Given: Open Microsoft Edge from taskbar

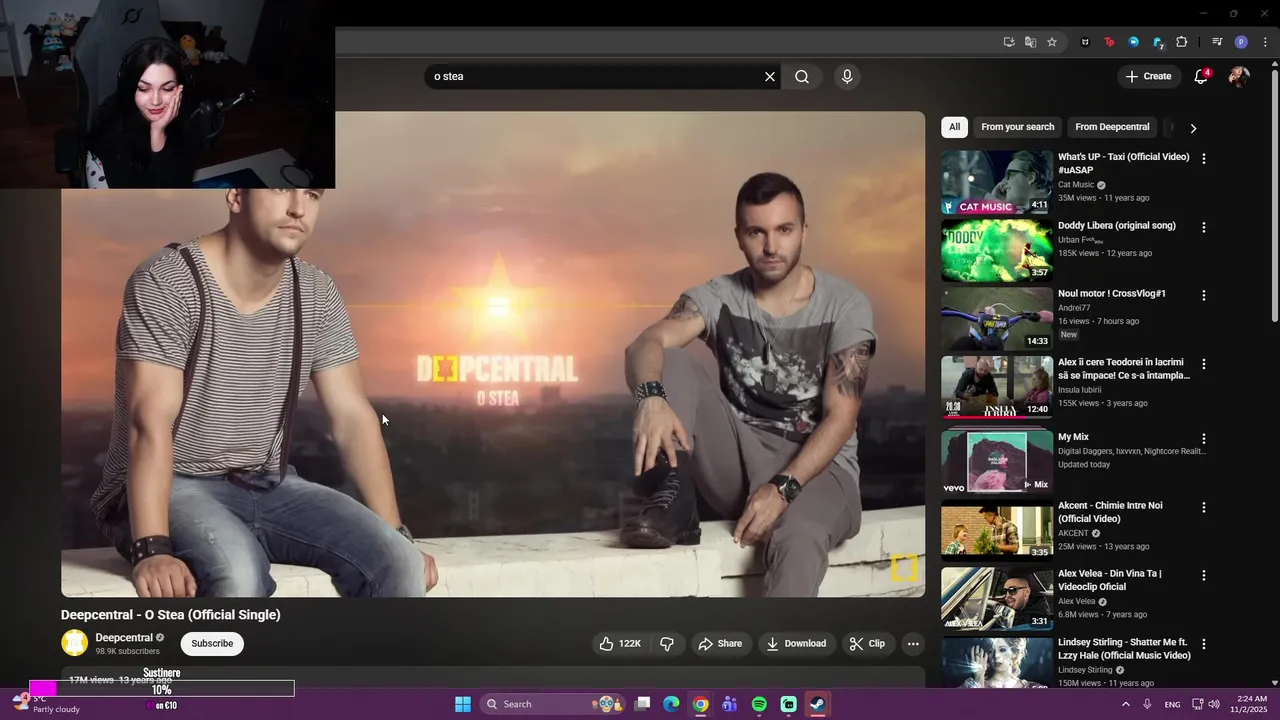Looking at the screenshot, I should tap(671, 704).
